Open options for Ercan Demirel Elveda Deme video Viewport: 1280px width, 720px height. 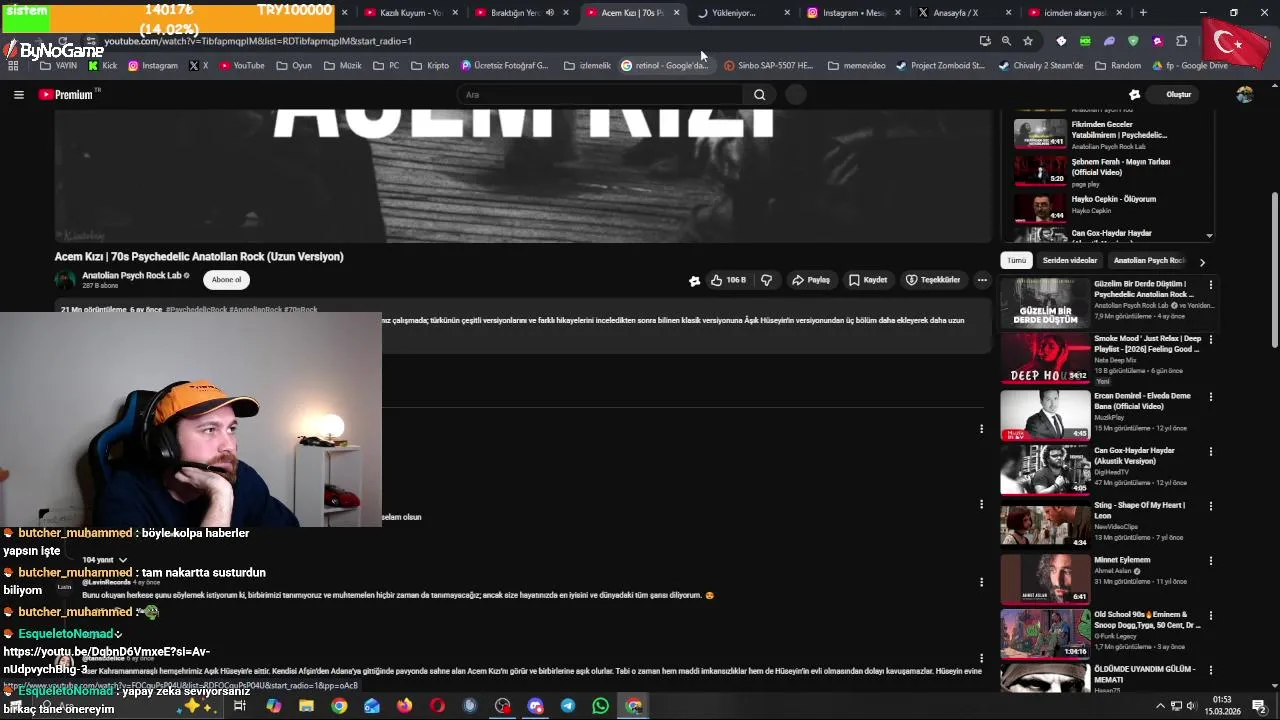click(x=1211, y=396)
